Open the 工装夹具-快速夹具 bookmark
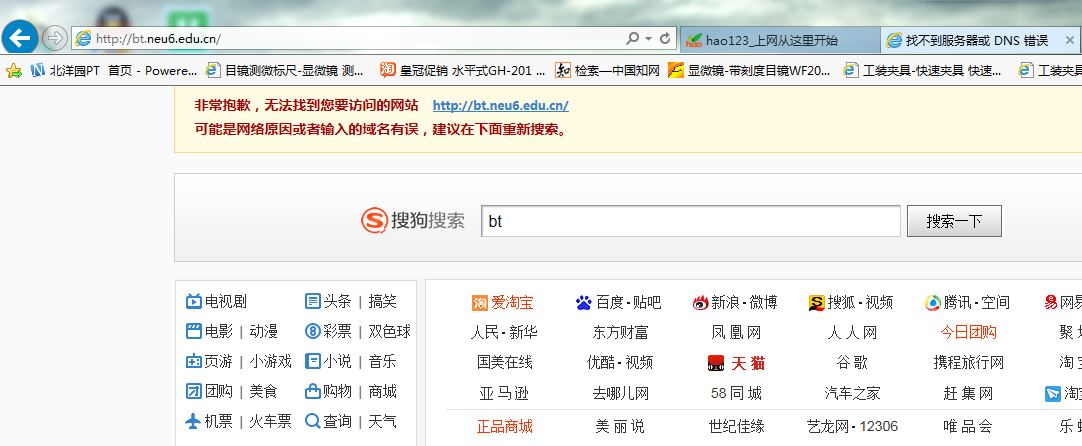 click(x=923, y=70)
